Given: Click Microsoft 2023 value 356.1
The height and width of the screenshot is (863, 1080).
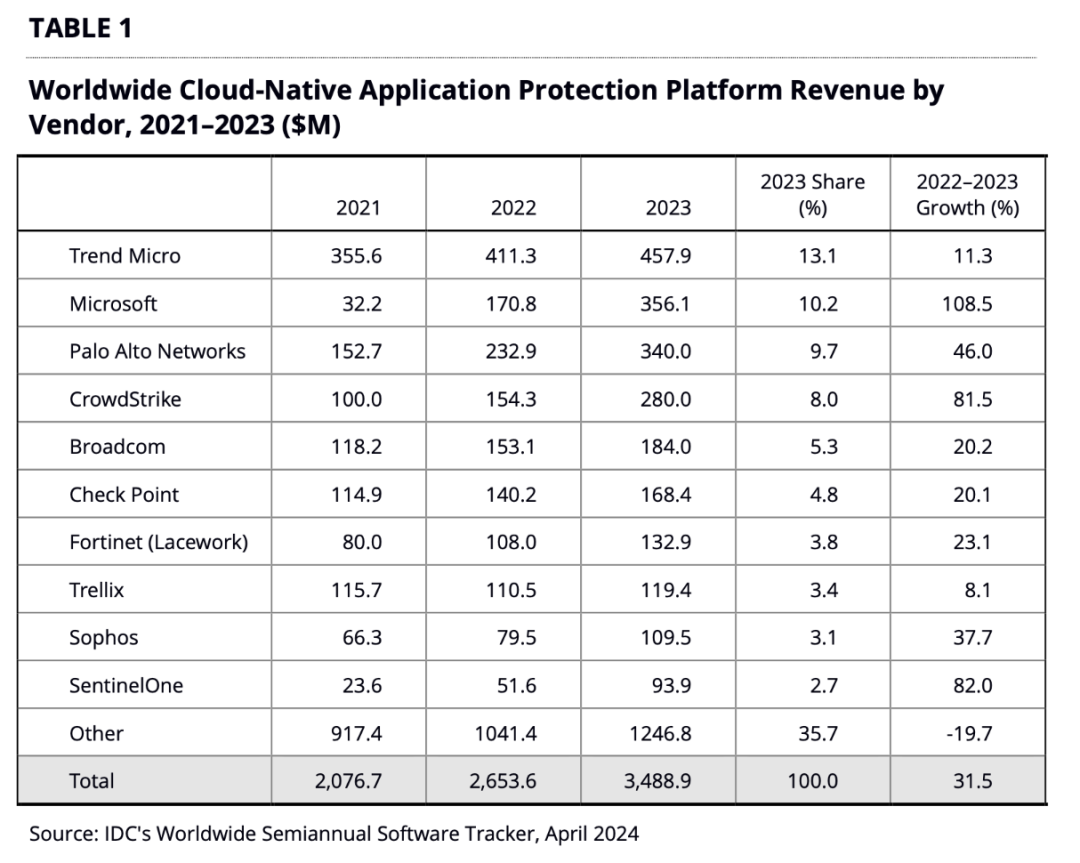Looking at the screenshot, I should point(665,303).
